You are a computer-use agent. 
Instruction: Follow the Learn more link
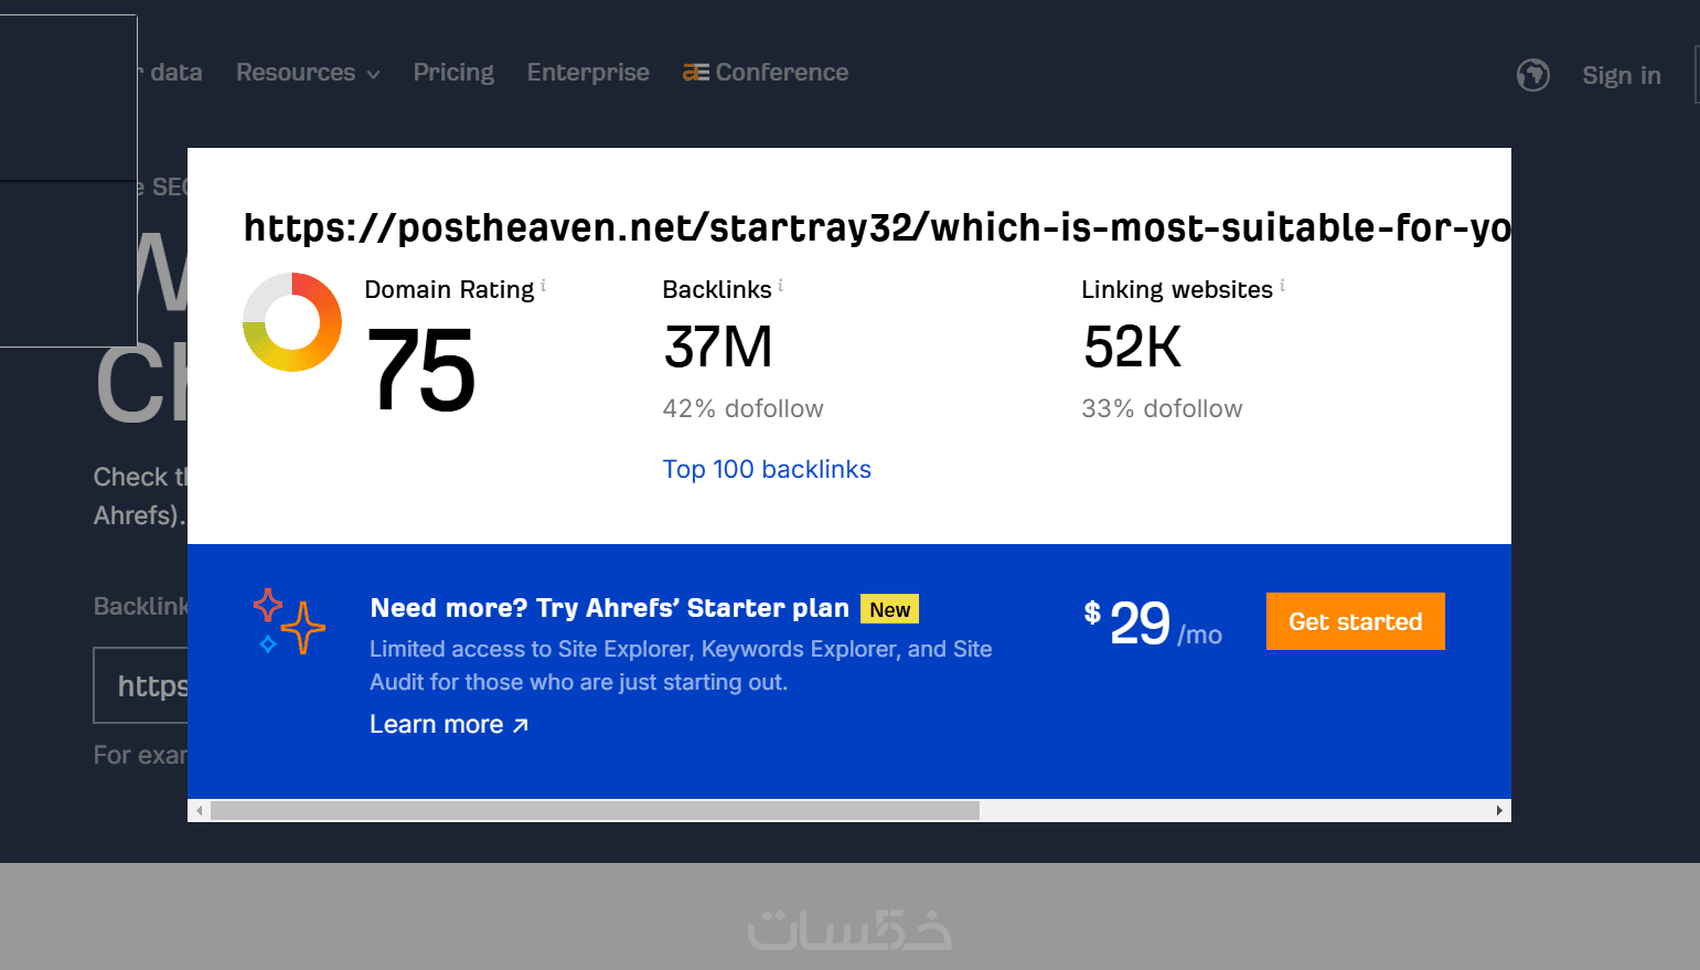449,724
